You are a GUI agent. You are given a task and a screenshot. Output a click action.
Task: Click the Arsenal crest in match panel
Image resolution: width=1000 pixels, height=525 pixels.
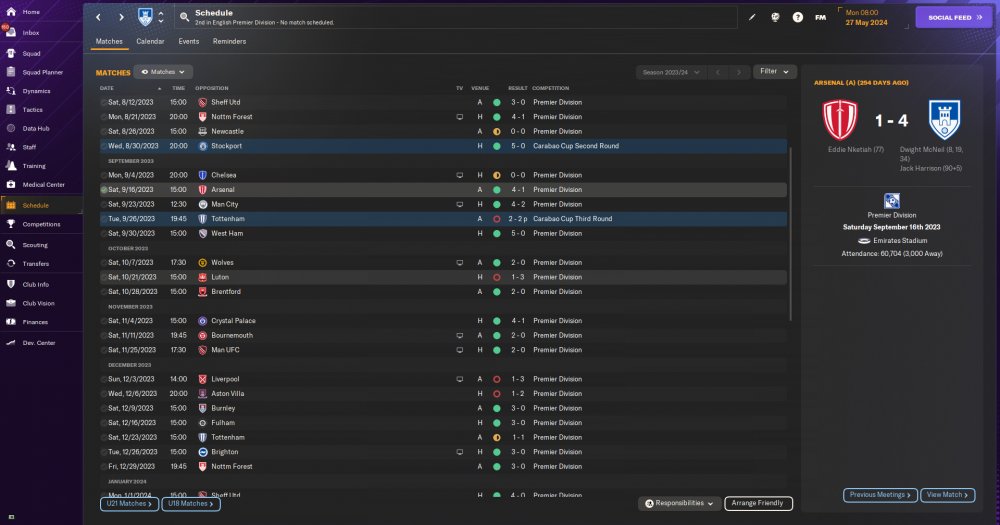(841, 120)
